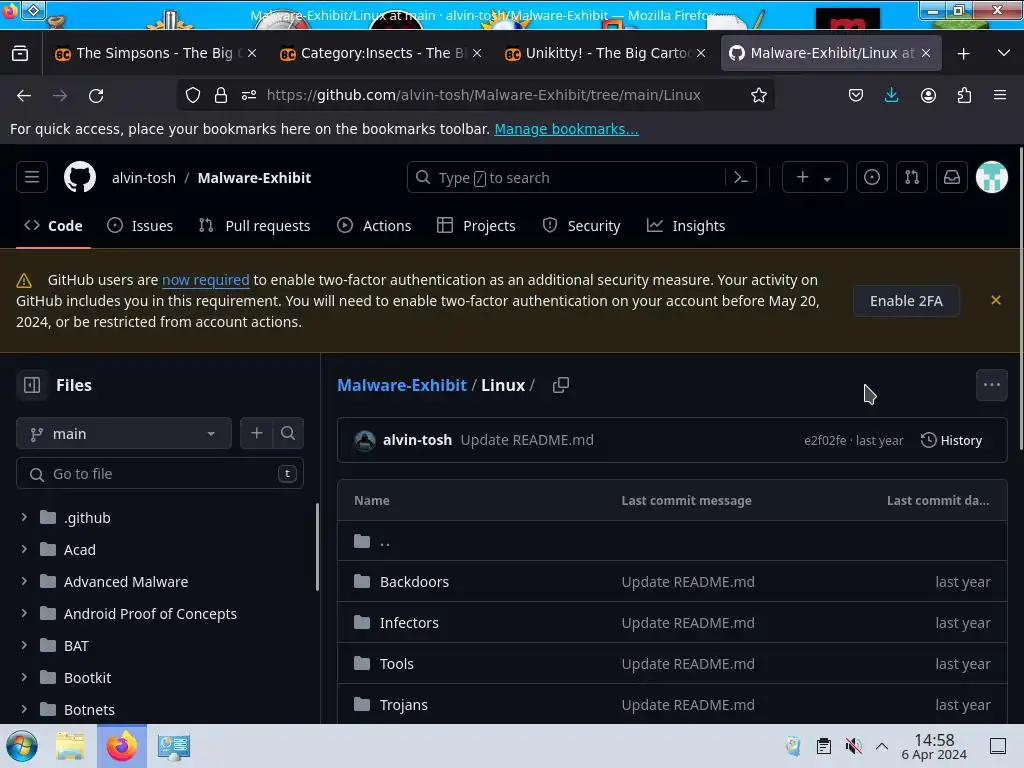Image resolution: width=1024 pixels, height=768 pixels.
Task: Open the Manage bookmarks link
Action: click(566, 129)
